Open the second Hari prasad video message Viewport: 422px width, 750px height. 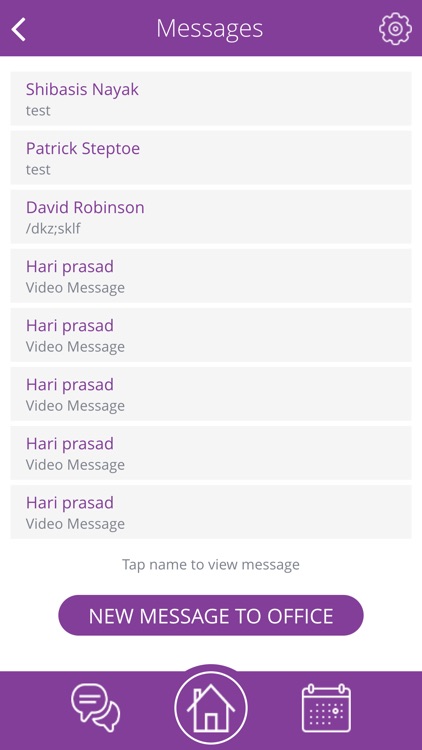pos(211,335)
